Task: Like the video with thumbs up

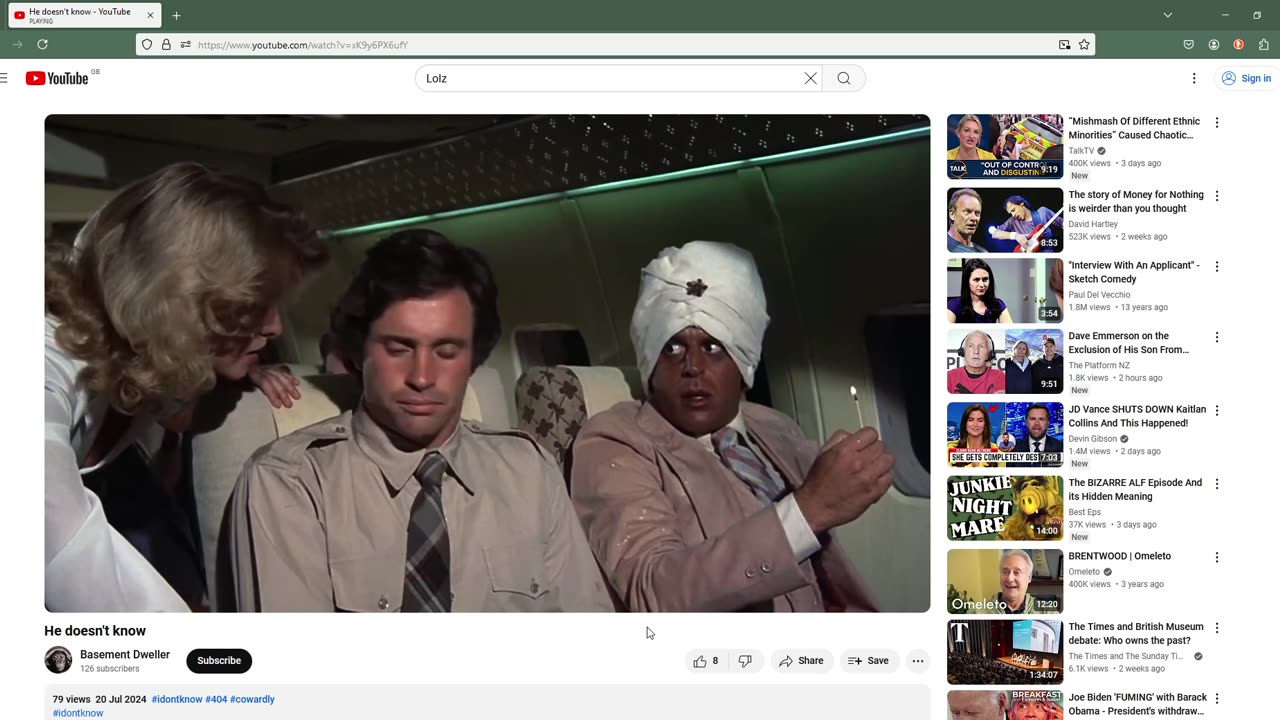Action: pyautogui.click(x=706, y=661)
